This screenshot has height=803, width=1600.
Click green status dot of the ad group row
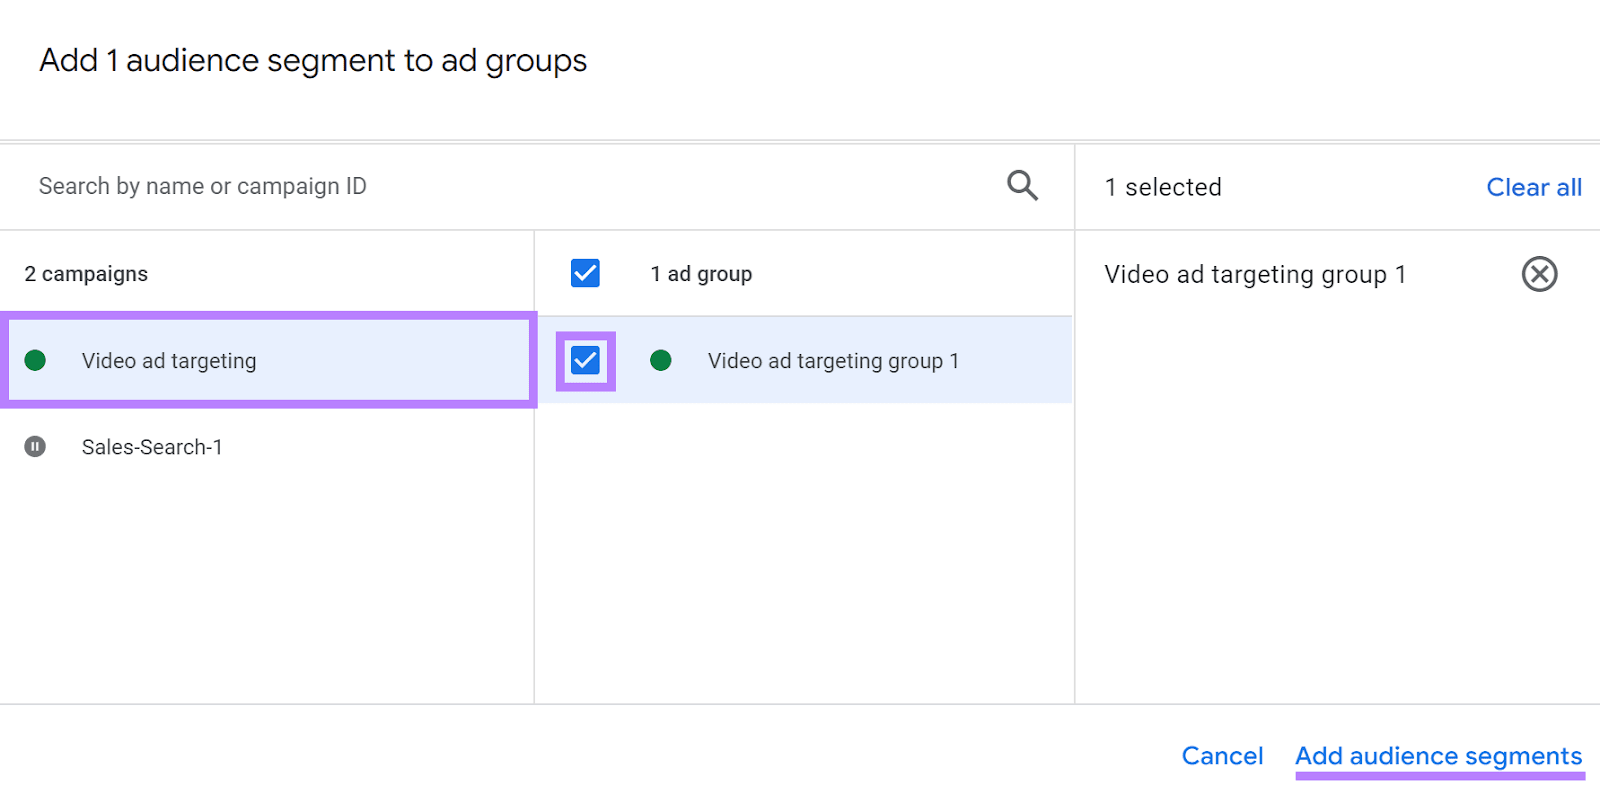coord(660,360)
